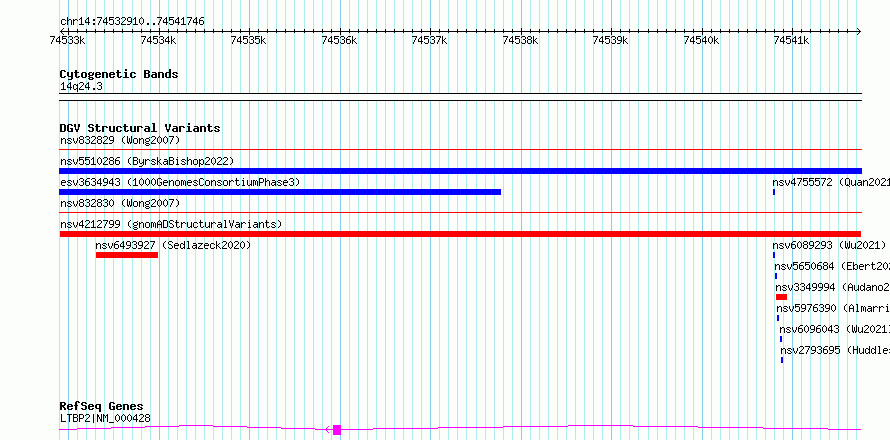The width and height of the screenshot is (890, 440).
Task: Click the nsv2793695 Huddleston variant label
Action: [x=835, y=350]
